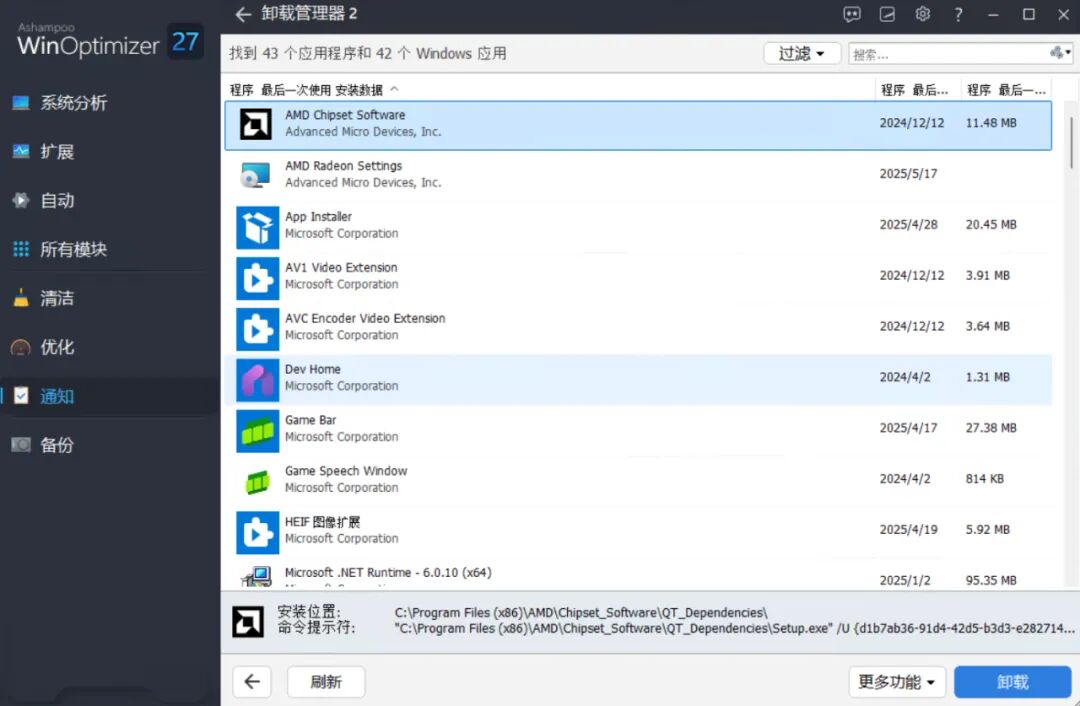Click the 自动 sidebar icon
Viewport: 1080px width, 706px height.
click(21, 200)
